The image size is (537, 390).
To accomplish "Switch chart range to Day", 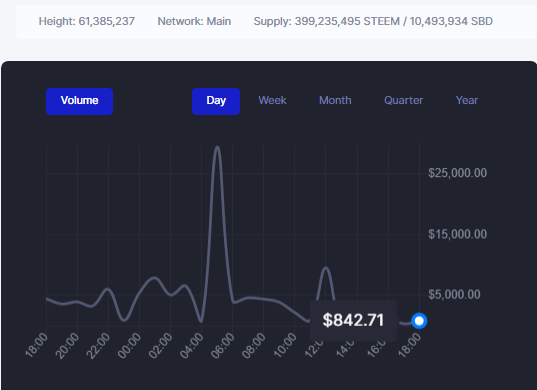I will point(216,101).
